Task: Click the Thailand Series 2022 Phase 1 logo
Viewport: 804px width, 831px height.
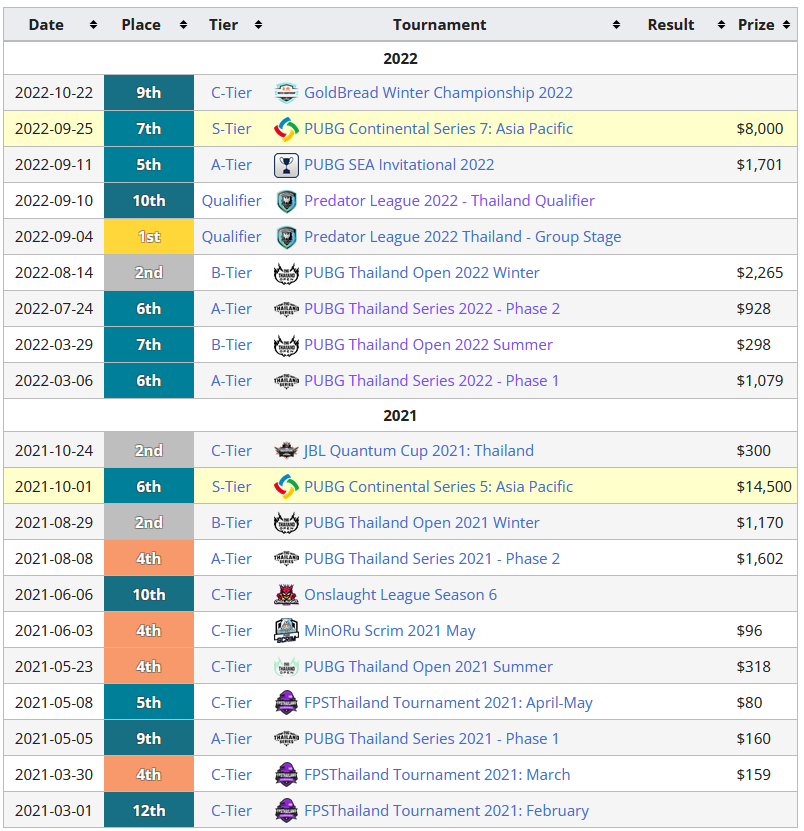Action: coord(286,381)
